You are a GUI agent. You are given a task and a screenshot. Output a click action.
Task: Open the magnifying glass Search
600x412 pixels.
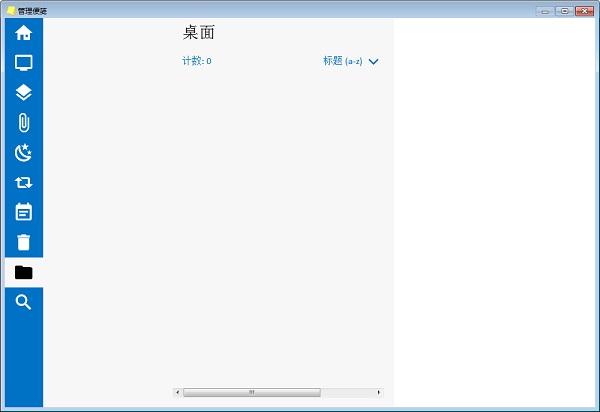pos(24,302)
